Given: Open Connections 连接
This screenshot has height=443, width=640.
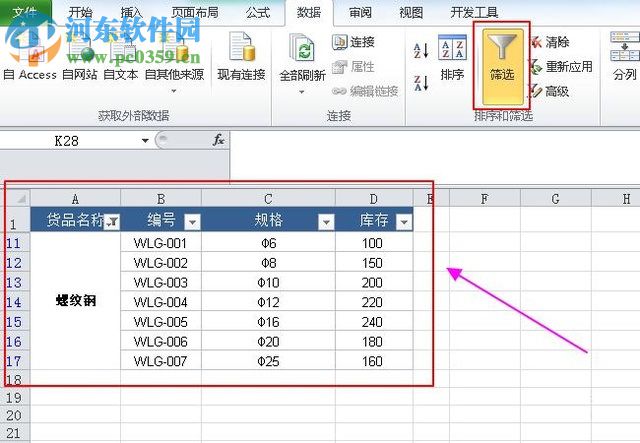Looking at the screenshot, I should point(353,42).
